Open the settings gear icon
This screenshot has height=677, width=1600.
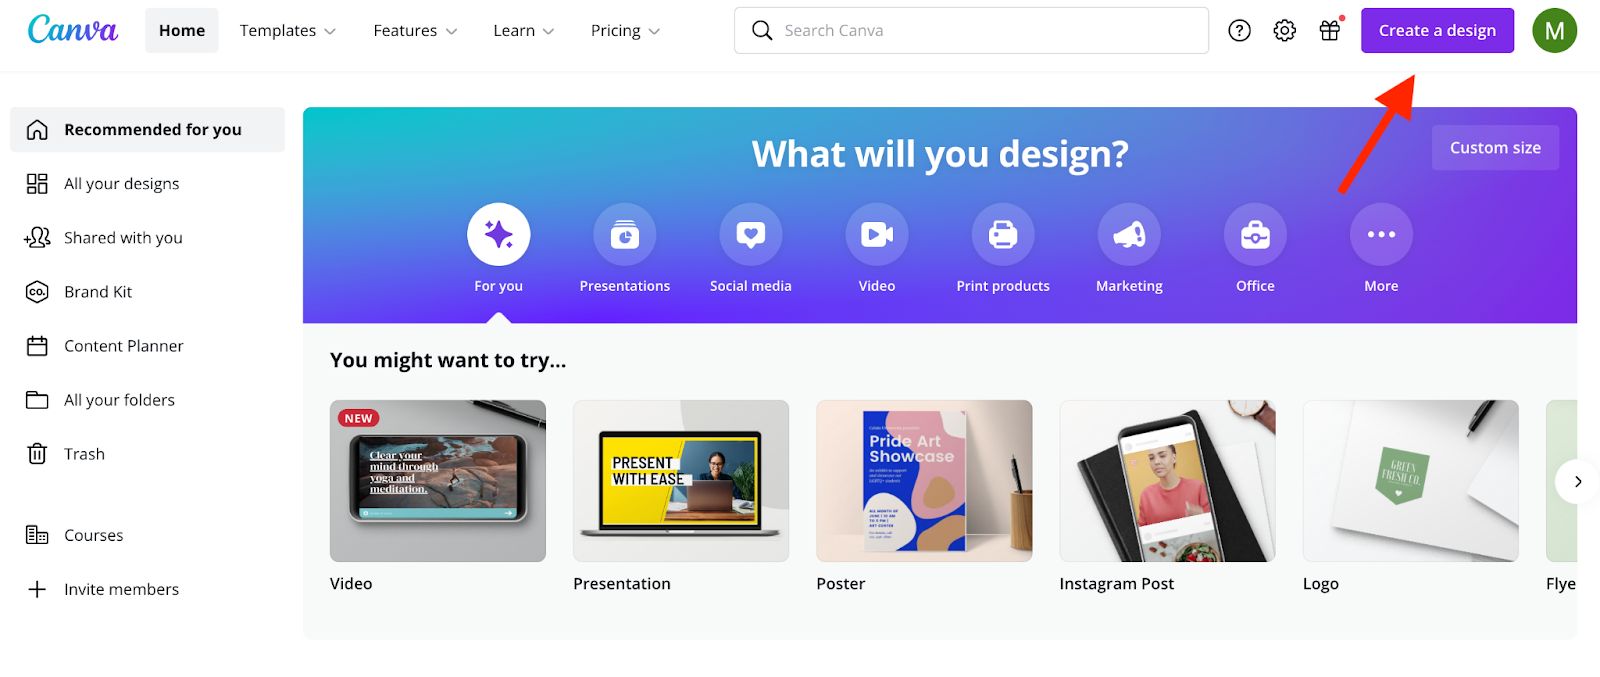coord(1285,31)
